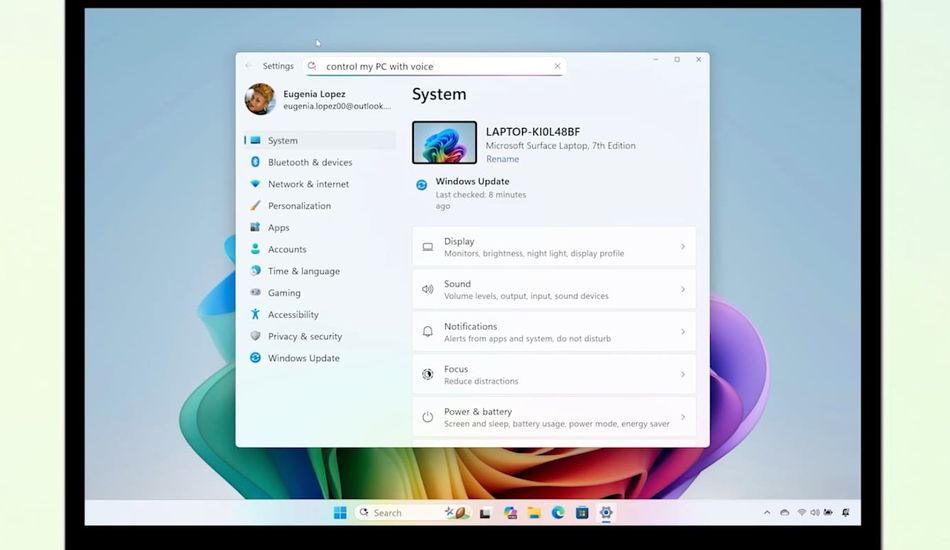
Task: Show hidden system tray icons
Action: pos(767,513)
